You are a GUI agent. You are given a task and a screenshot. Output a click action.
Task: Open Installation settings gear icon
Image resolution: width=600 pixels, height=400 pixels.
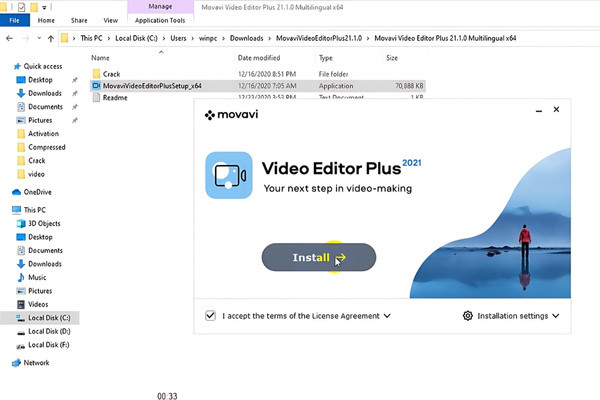(468, 316)
